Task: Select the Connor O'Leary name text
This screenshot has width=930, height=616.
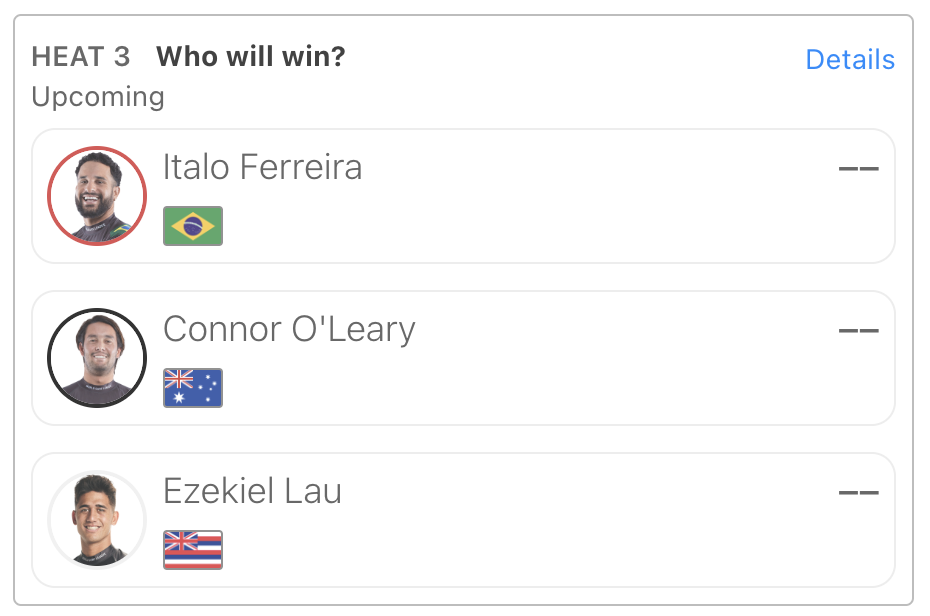Action: (289, 329)
